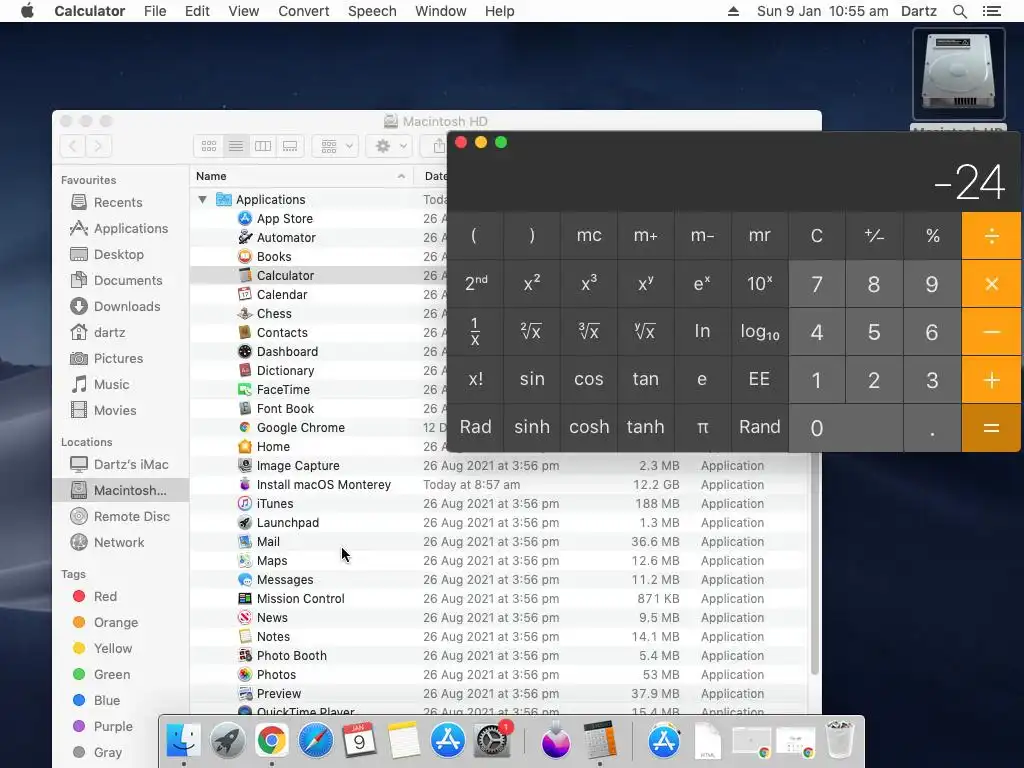The height and width of the screenshot is (768, 1024).
Task: Open the Convert menu
Action: pyautogui.click(x=304, y=11)
